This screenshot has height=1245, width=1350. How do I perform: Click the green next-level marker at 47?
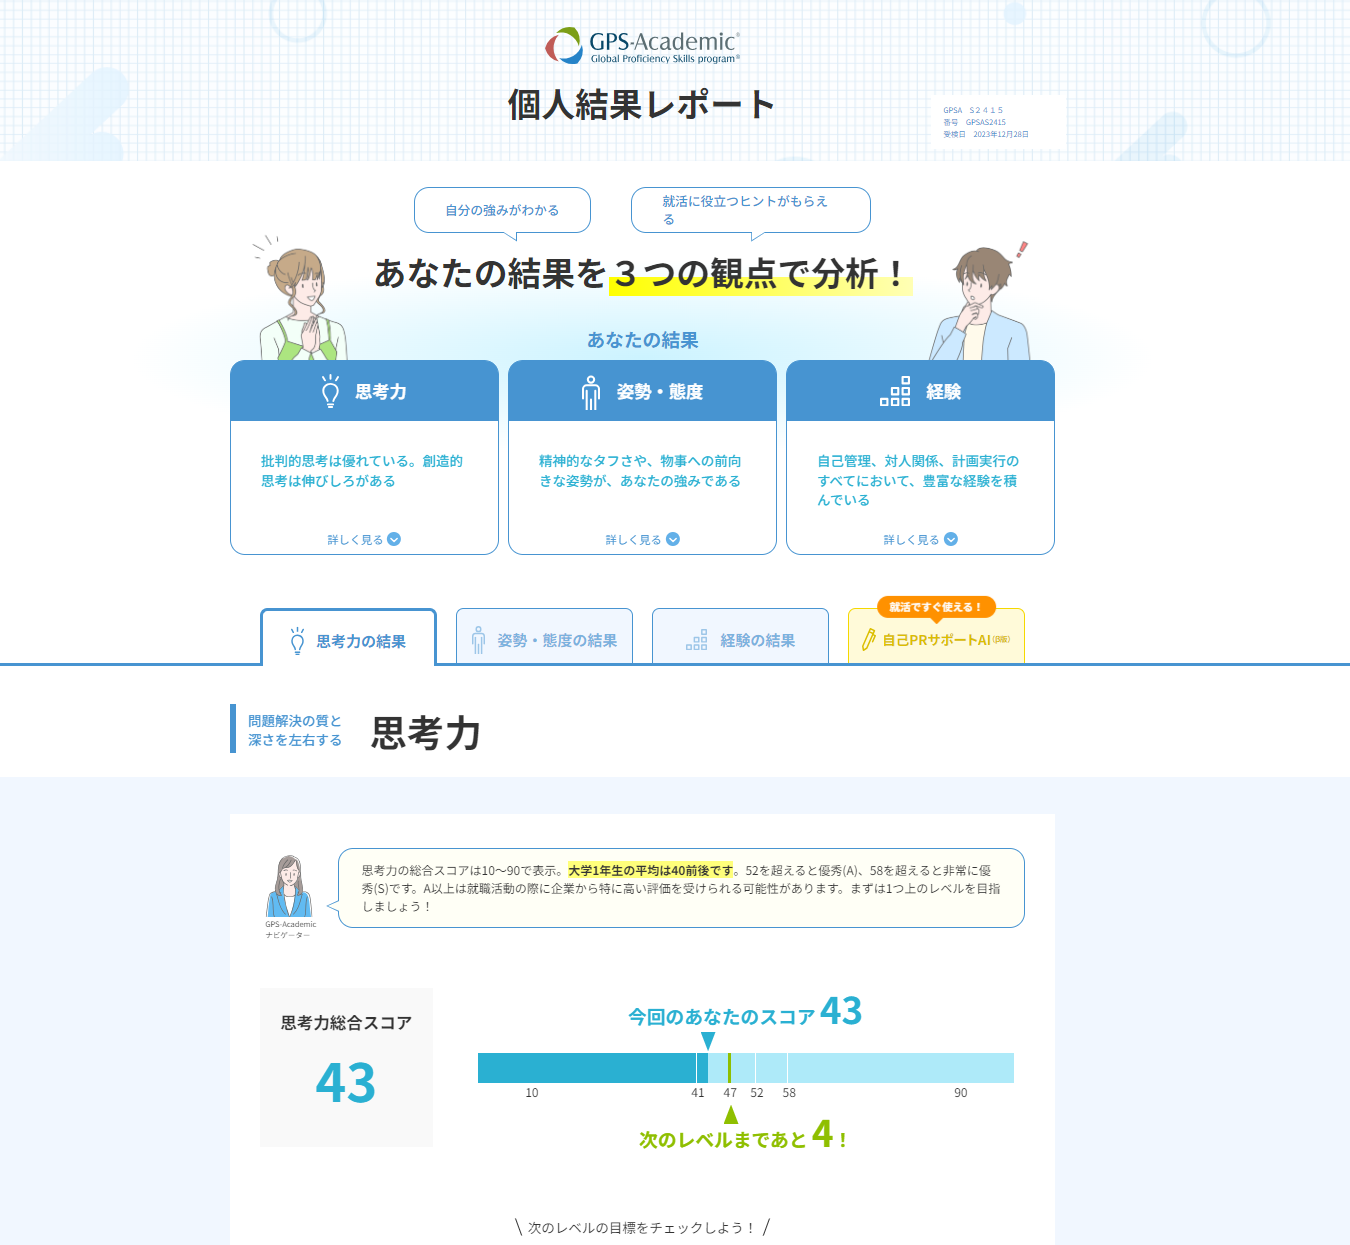coord(731,1114)
